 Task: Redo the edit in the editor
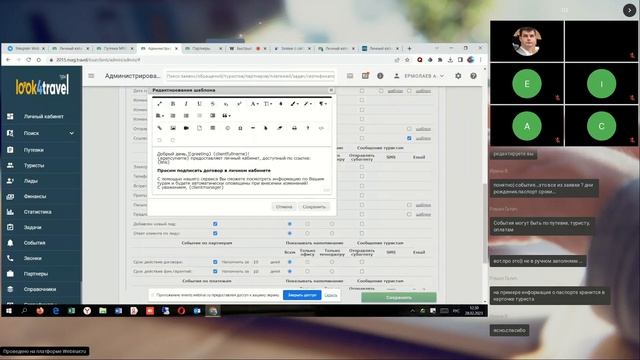click(x=173, y=140)
